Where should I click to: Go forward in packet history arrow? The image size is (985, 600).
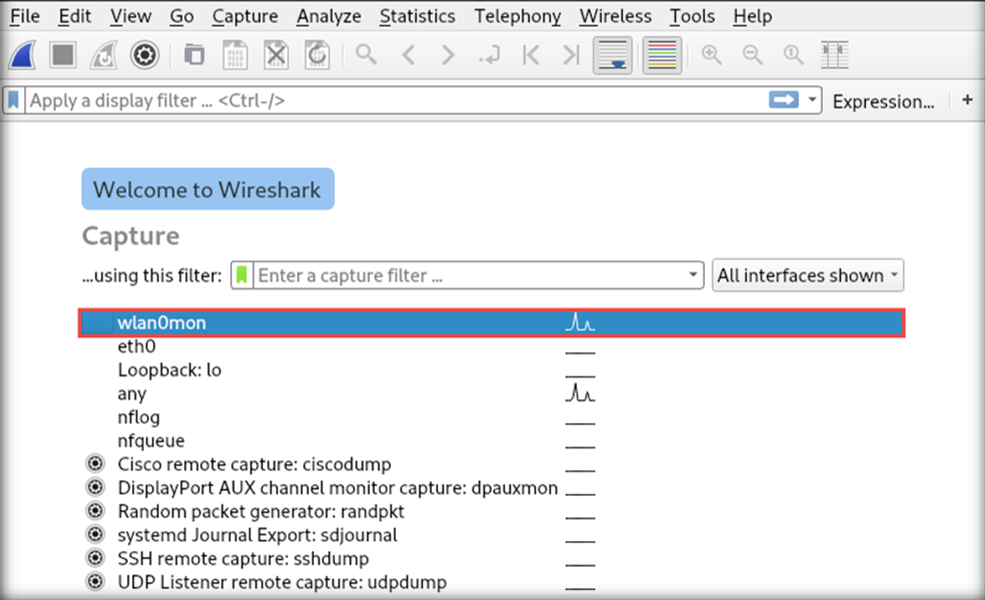click(x=448, y=55)
